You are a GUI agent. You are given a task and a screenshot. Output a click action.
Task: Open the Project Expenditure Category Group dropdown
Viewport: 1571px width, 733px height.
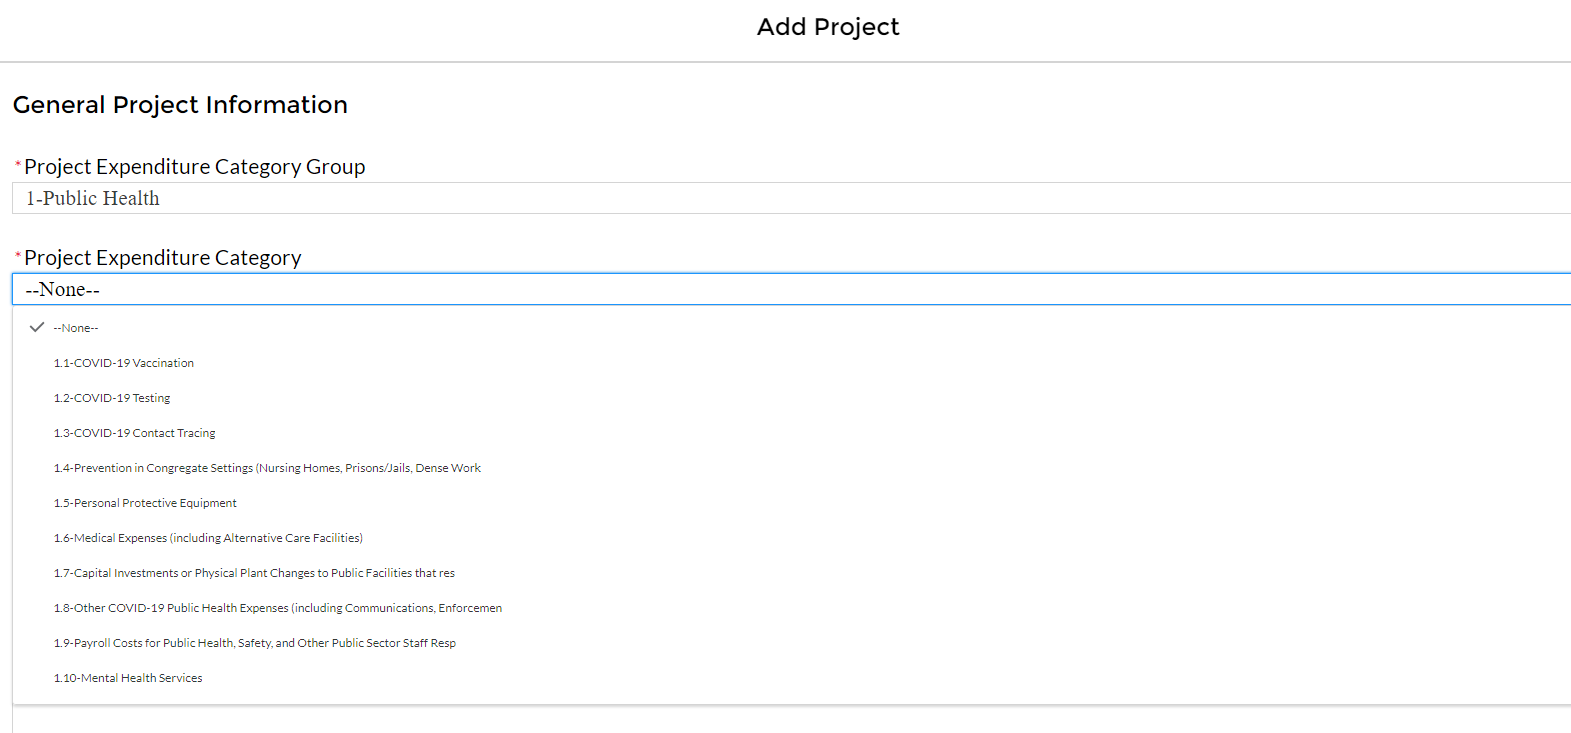pos(790,198)
